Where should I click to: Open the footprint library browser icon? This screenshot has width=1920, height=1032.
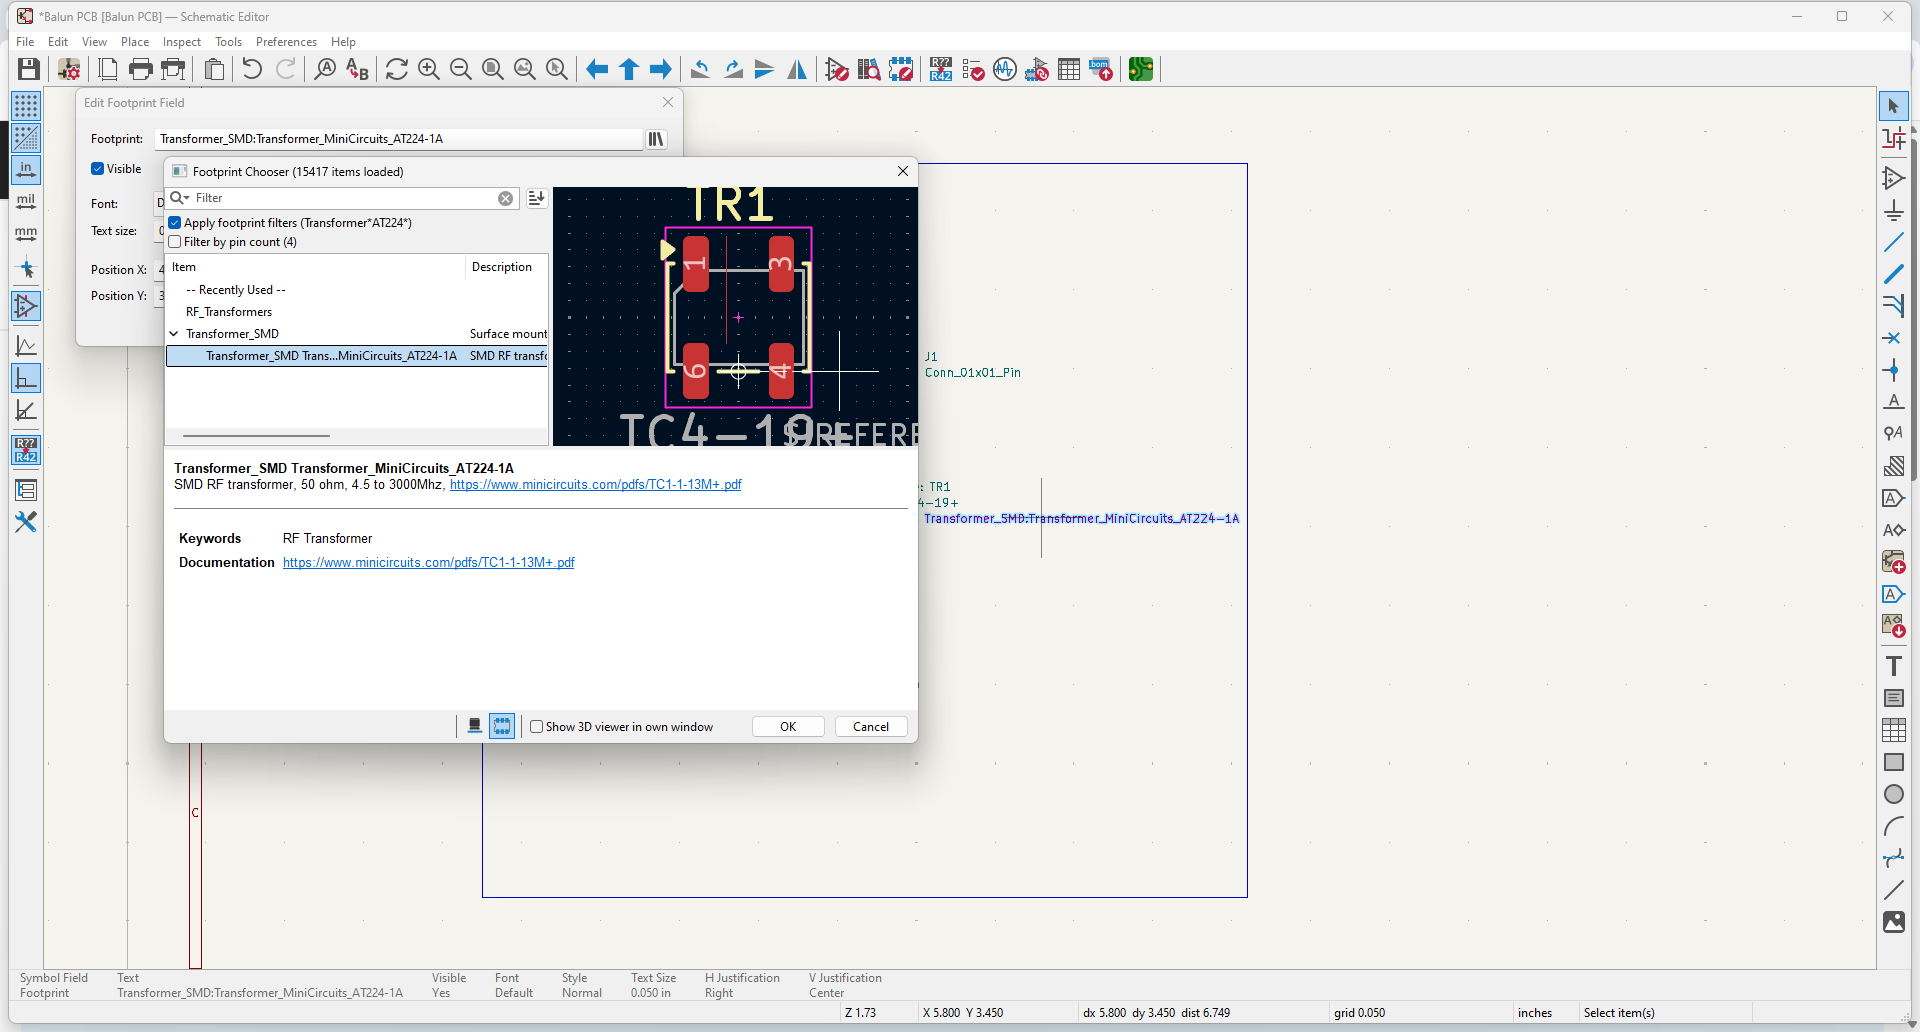point(656,139)
